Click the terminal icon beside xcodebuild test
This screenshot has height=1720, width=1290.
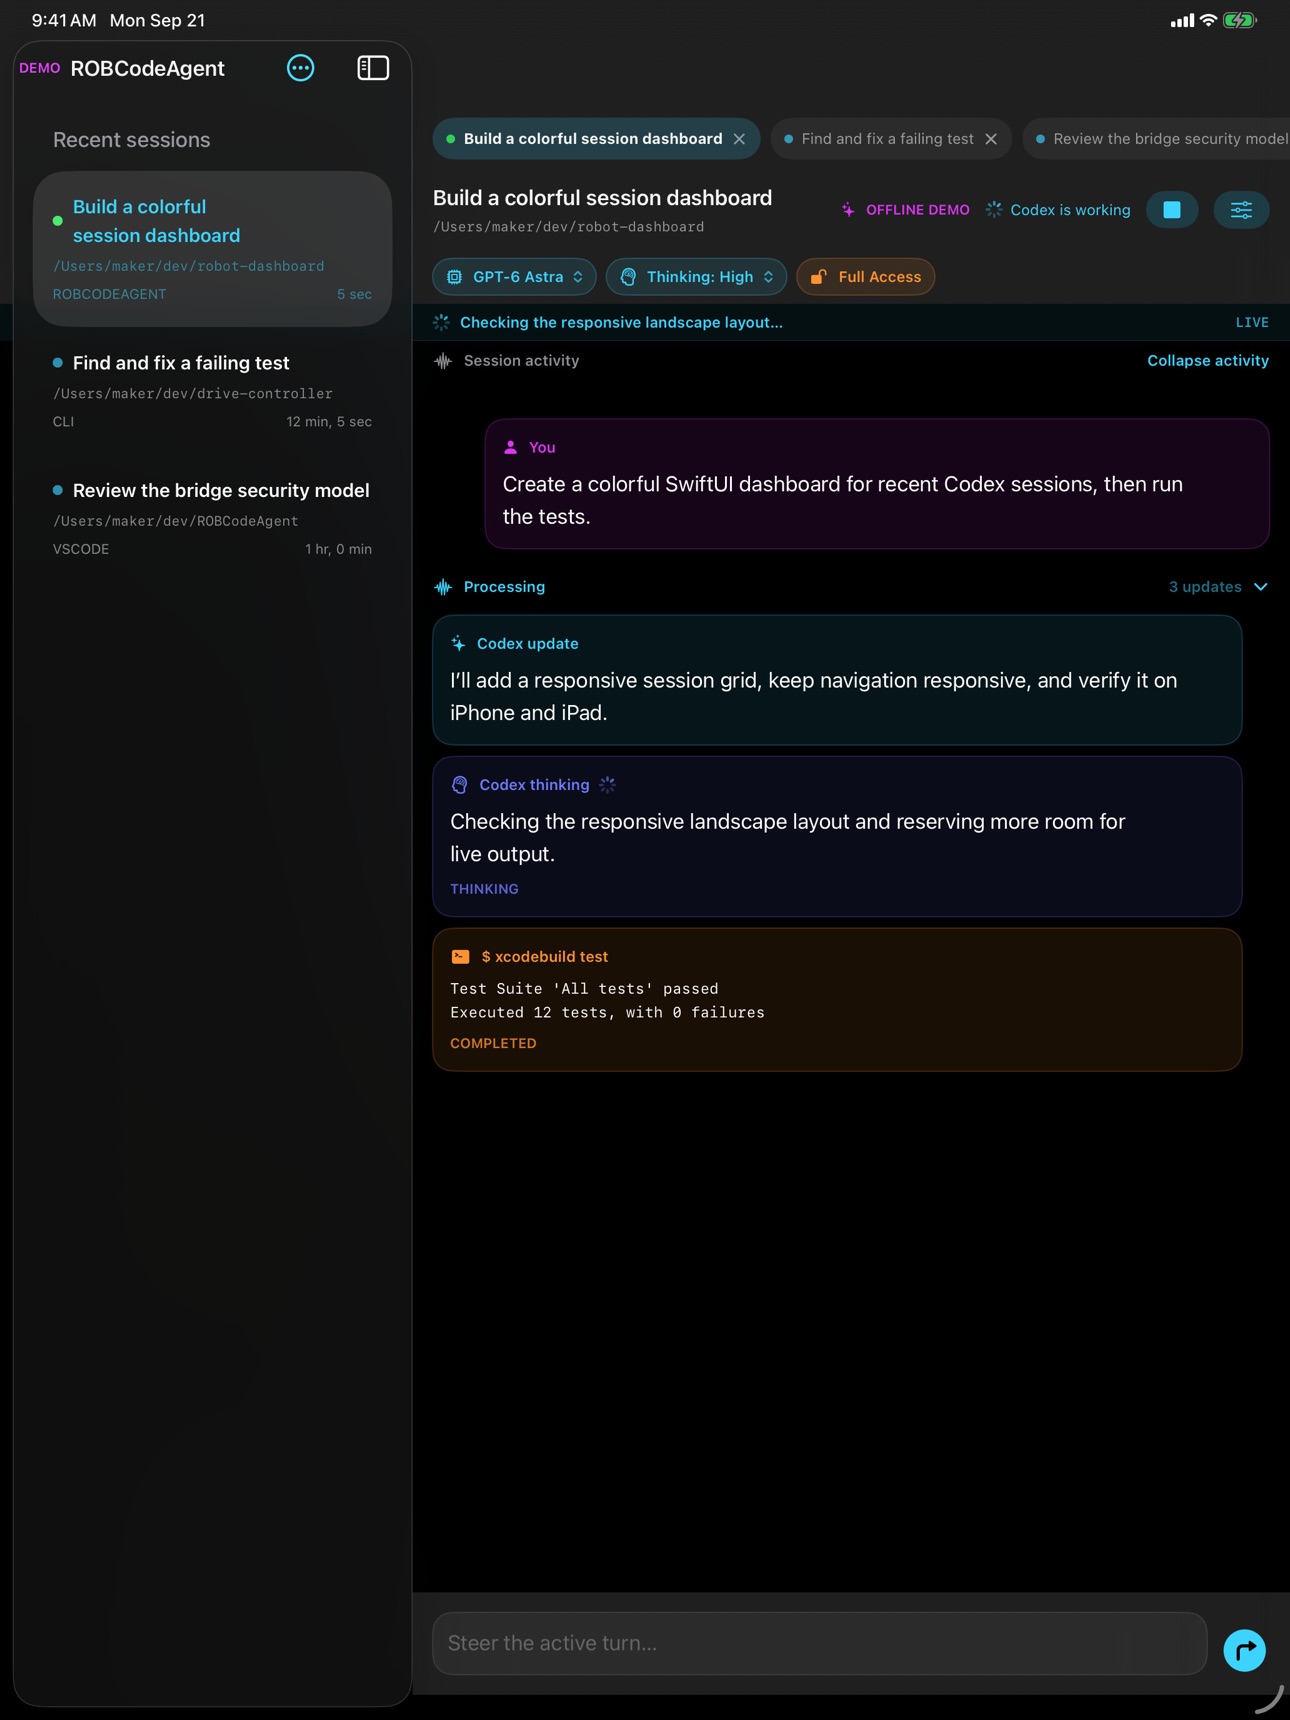[x=460, y=957]
